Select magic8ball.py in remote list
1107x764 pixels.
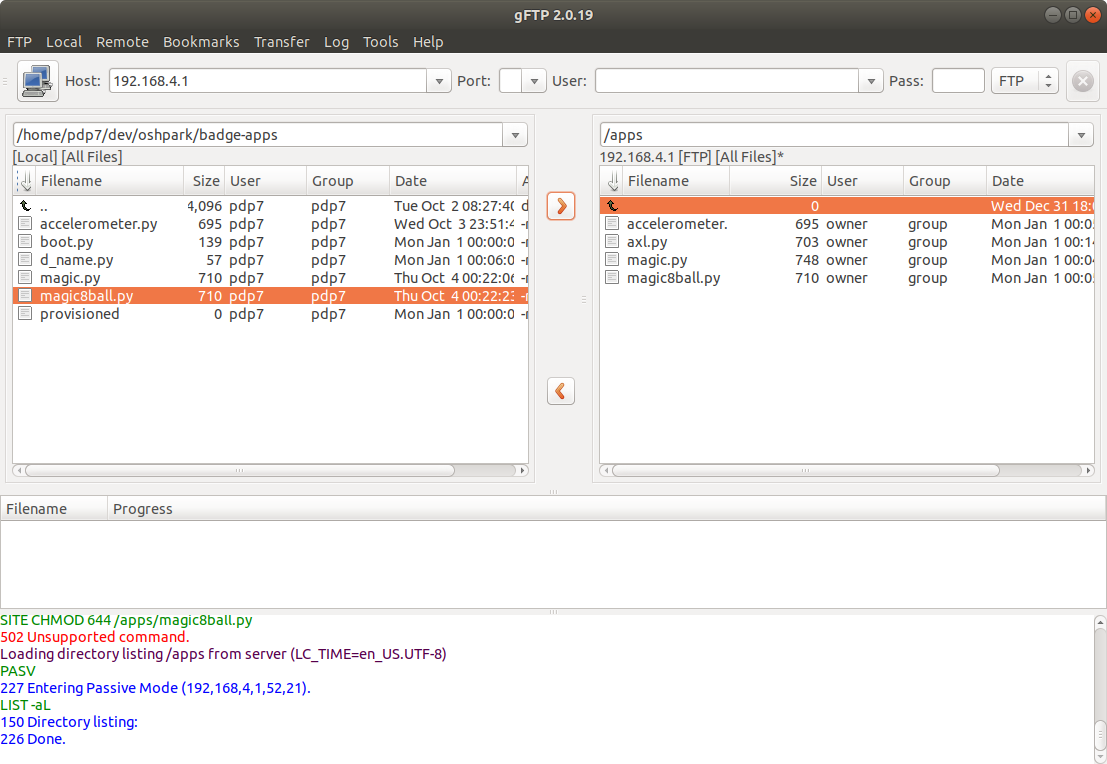tap(673, 278)
